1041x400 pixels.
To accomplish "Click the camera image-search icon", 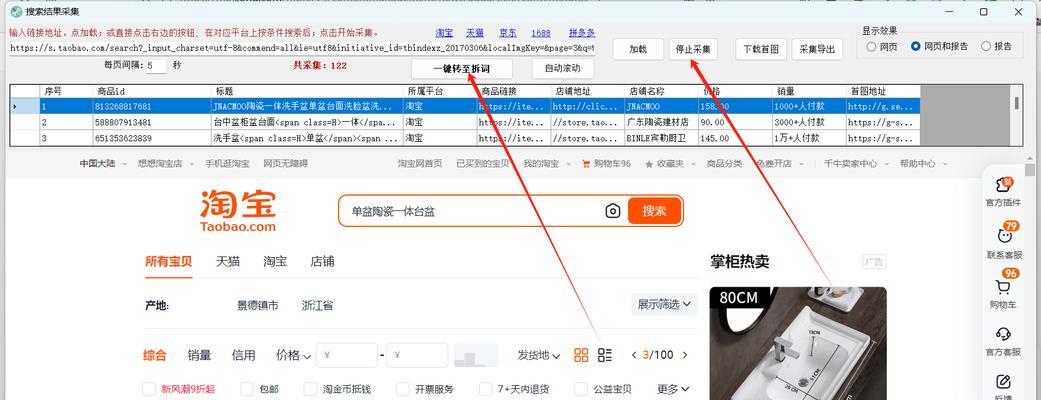I will tap(612, 211).
